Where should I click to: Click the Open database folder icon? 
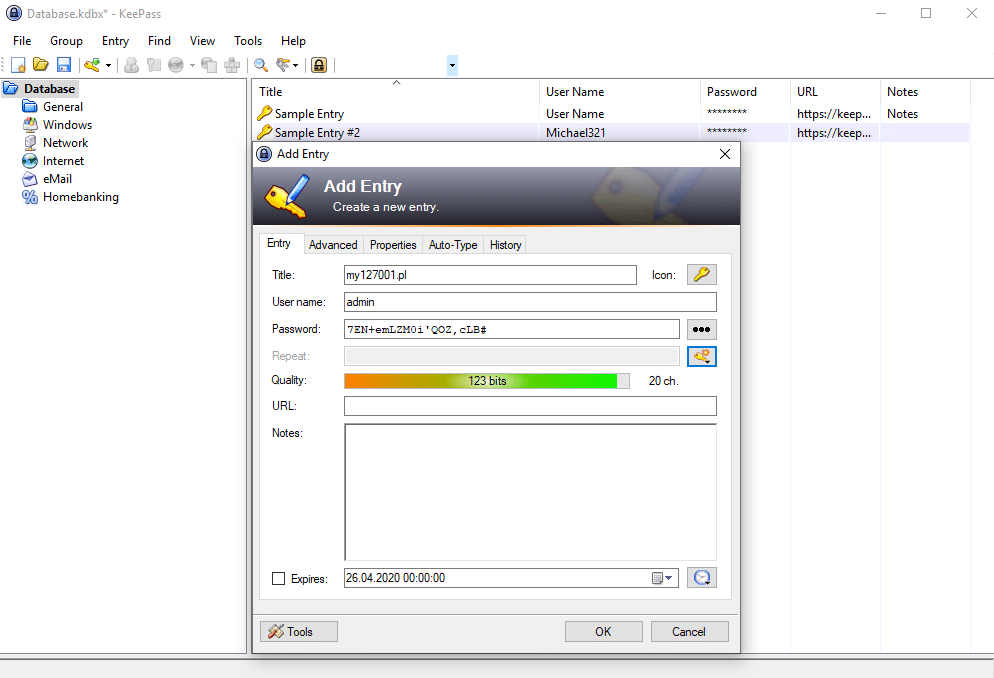click(x=41, y=65)
